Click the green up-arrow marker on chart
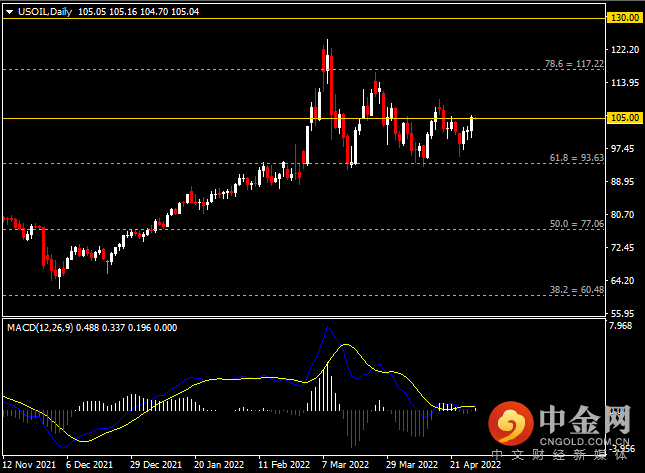Screen dimensions: 645x473 point(107,267)
